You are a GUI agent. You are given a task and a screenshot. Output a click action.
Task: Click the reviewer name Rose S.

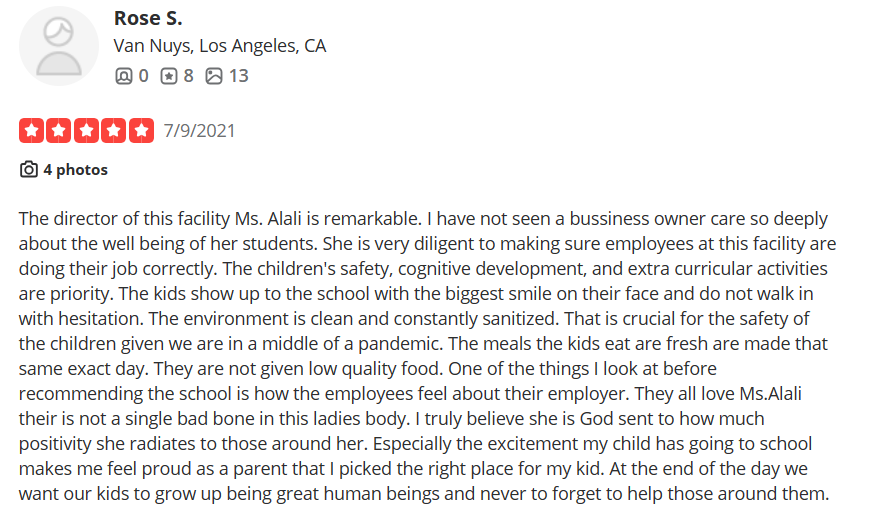[x=148, y=18]
